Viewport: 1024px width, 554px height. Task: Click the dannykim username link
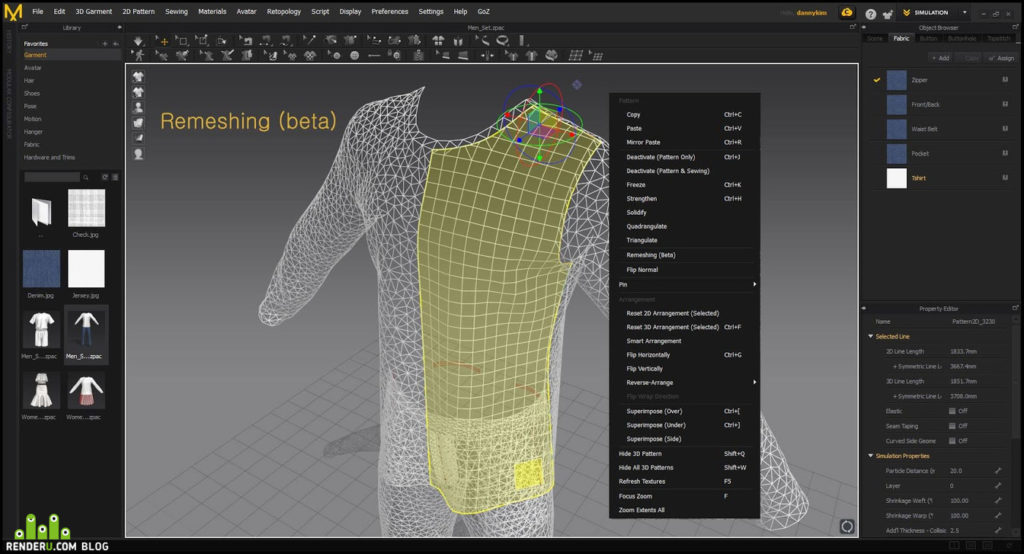coord(812,12)
